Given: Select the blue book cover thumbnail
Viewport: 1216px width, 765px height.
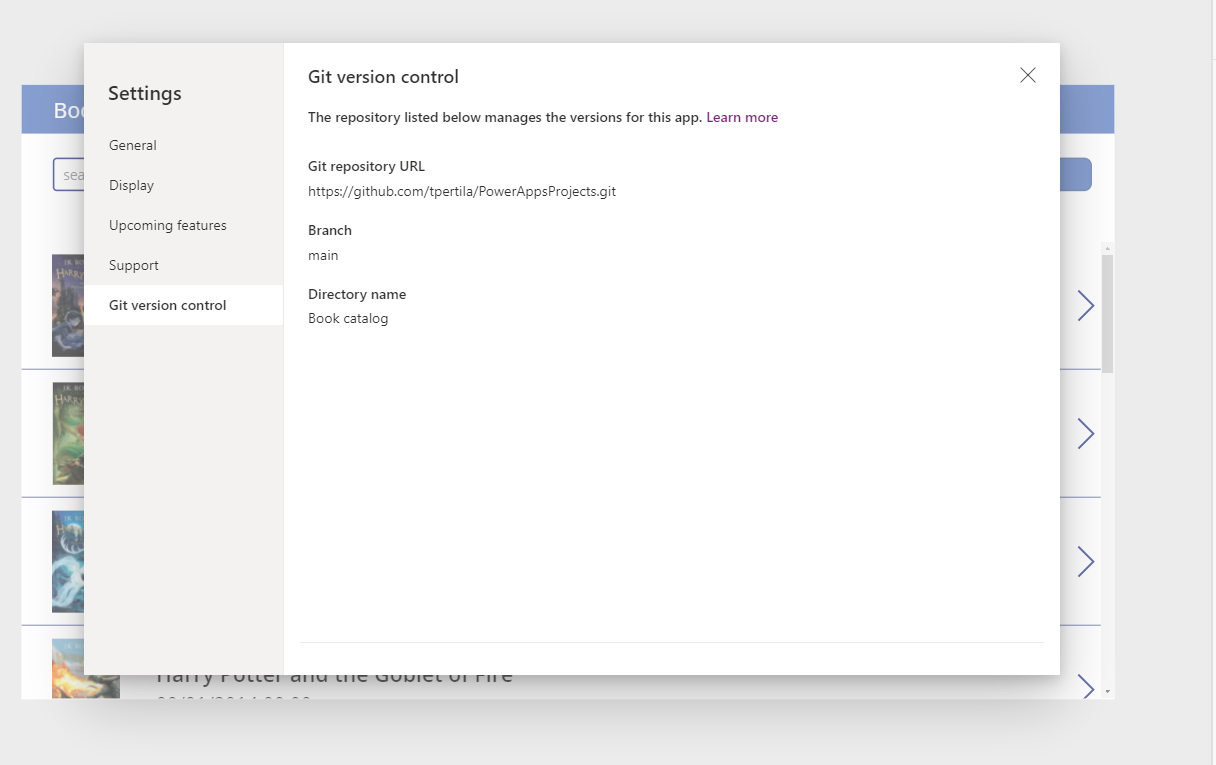Looking at the screenshot, I should coord(67,562).
